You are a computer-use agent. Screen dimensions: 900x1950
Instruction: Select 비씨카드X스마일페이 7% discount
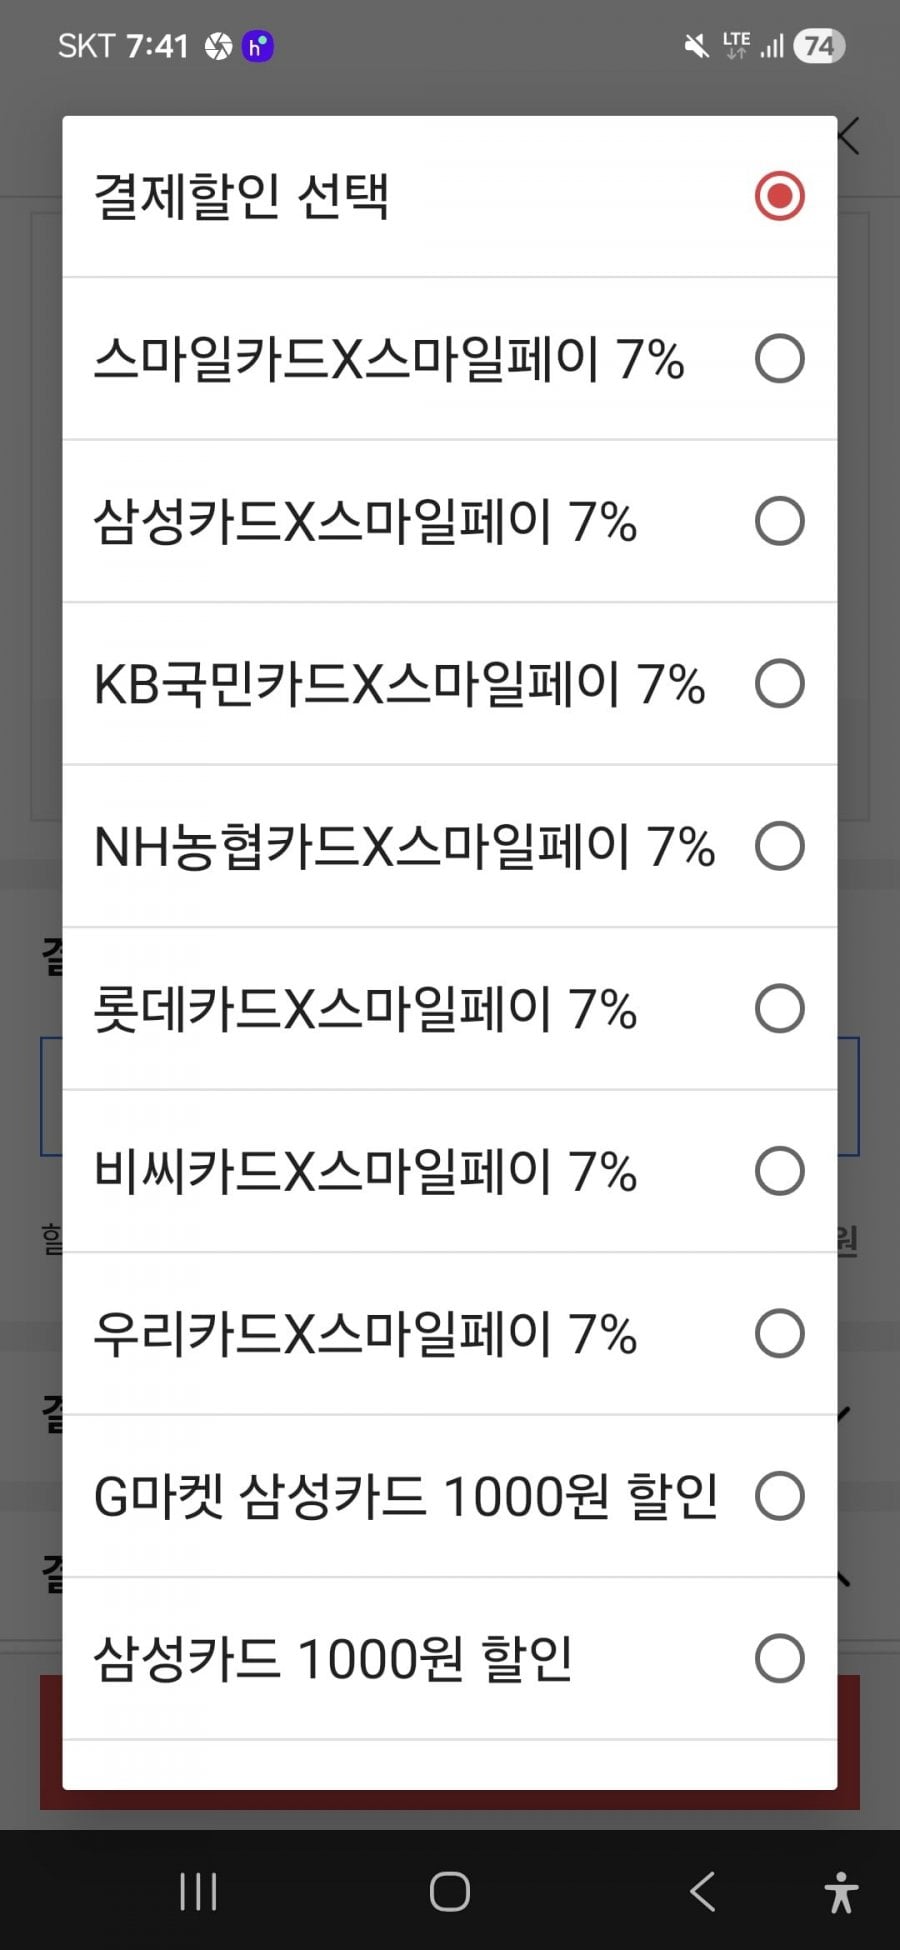[779, 1171]
